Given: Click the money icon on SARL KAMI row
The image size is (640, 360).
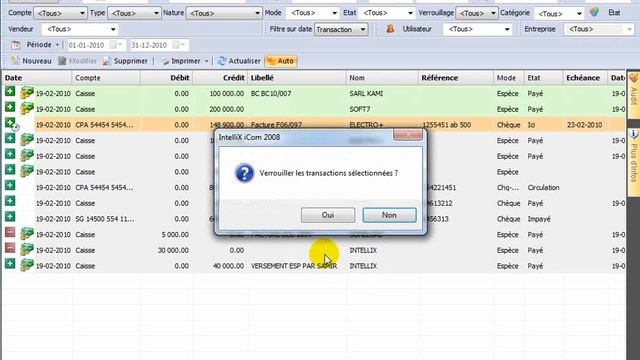Looking at the screenshot, I should coord(27,93).
